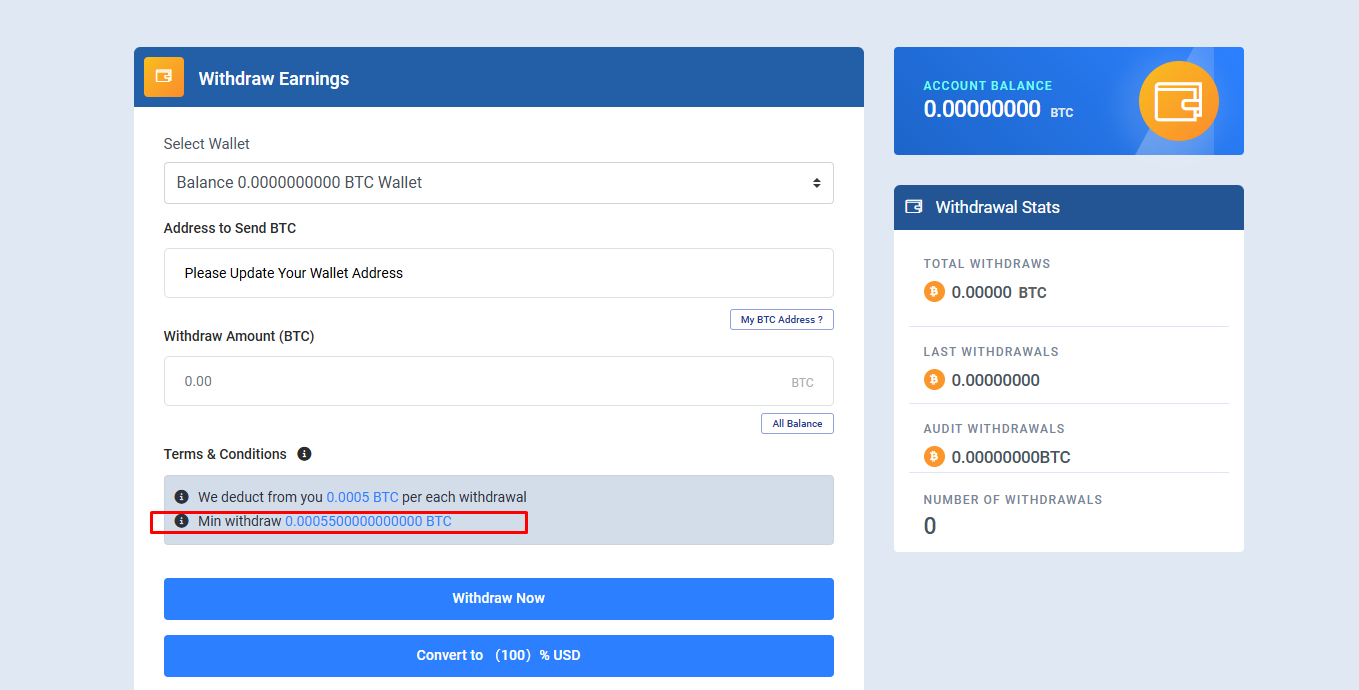1359x690 pixels.
Task: Click Convert to (100) % USD button
Action: point(498,656)
